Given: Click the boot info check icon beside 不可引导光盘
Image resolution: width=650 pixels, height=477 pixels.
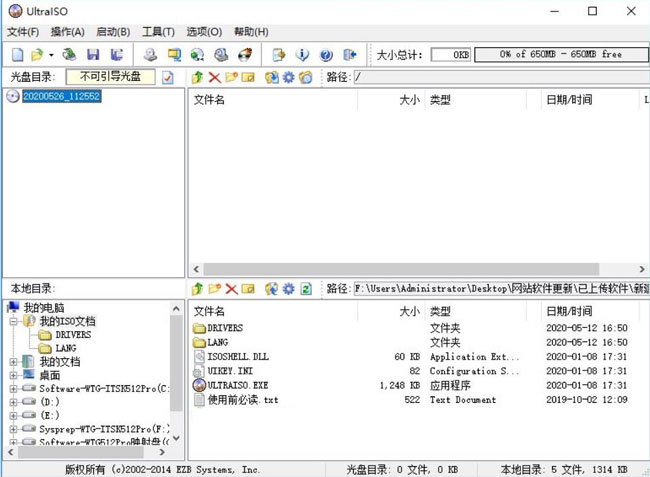Looking at the screenshot, I should [x=168, y=77].
